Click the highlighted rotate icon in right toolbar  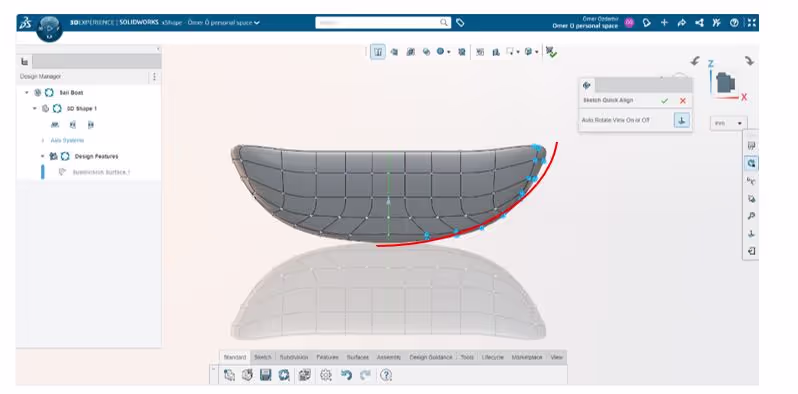751,163
